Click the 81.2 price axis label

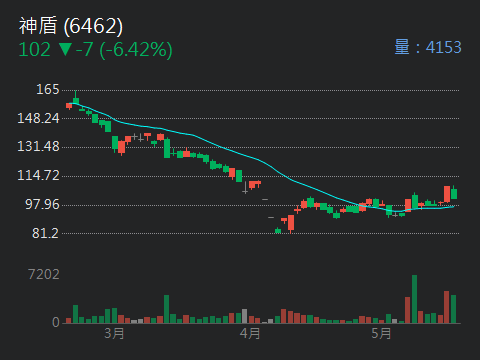[45, 233]
